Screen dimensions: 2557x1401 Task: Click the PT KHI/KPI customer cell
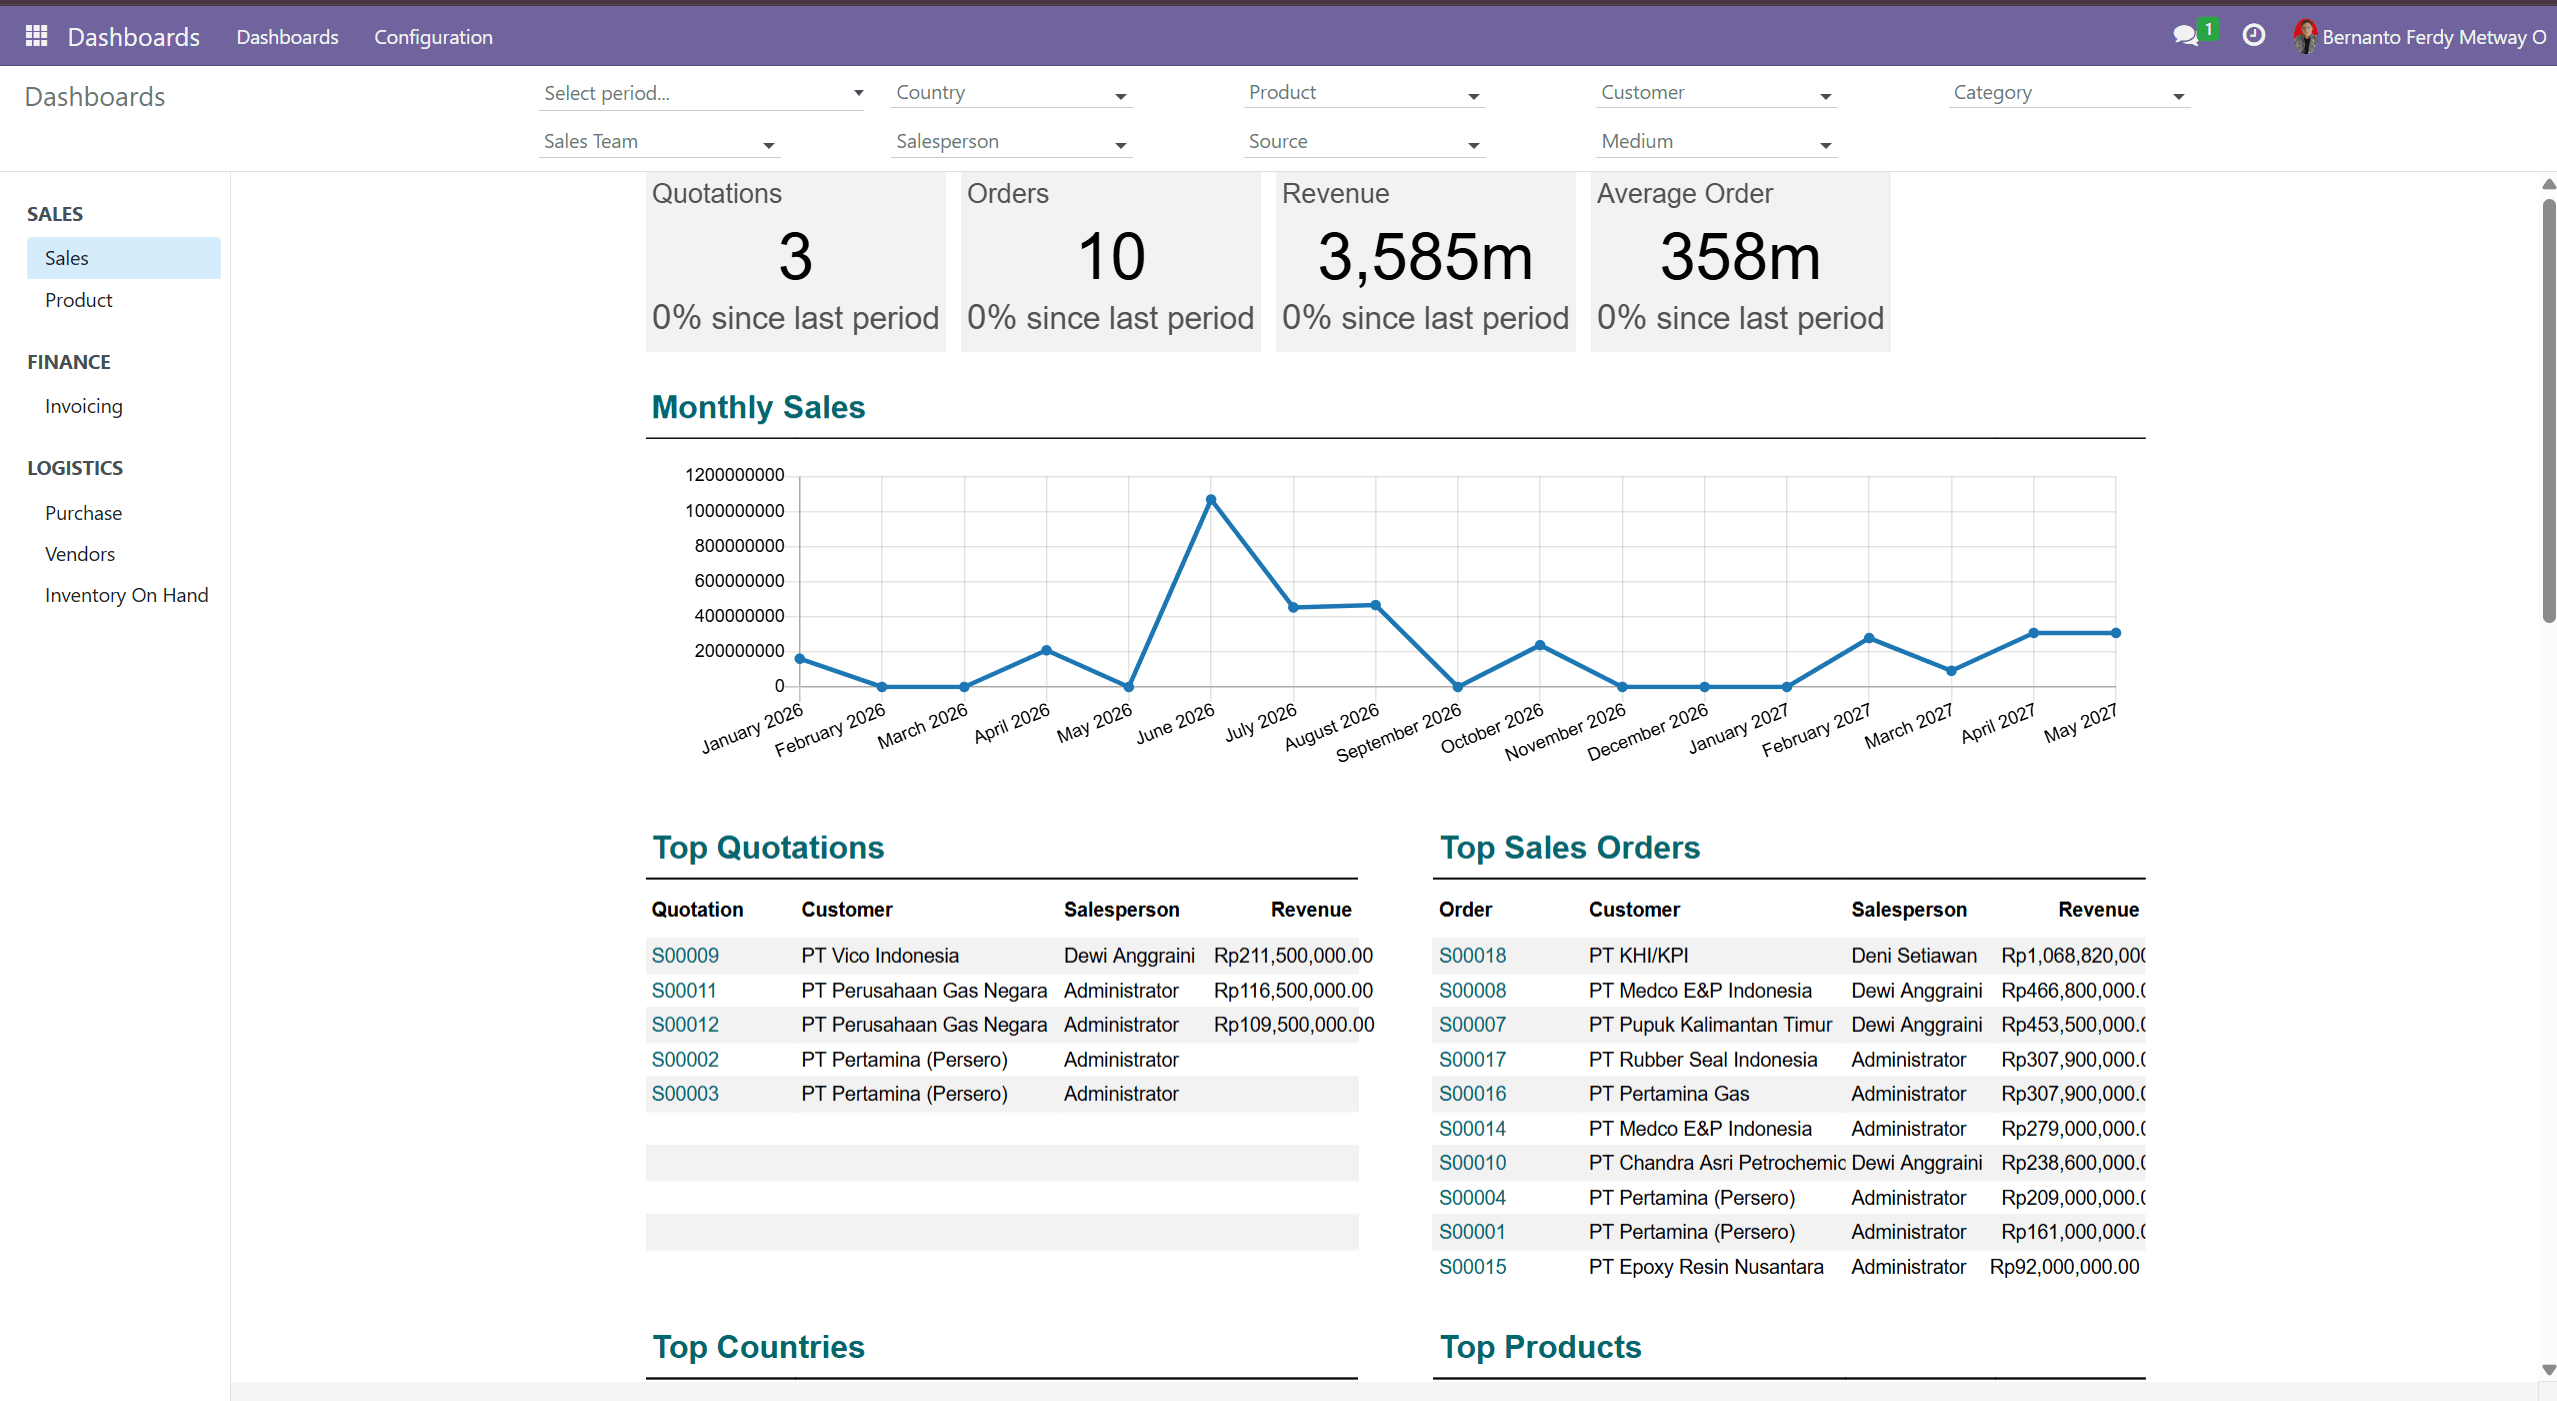(x=1638, y=956)
